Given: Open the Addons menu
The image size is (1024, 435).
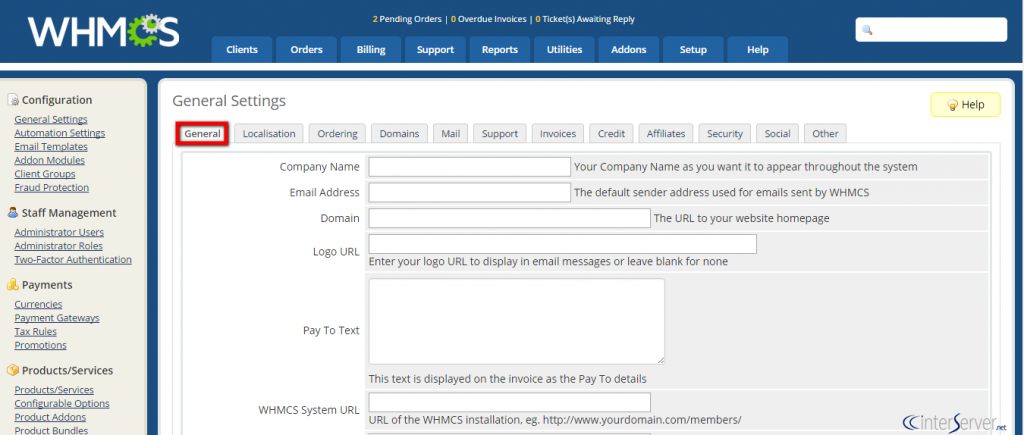Looking at the screenshot, I should click(629, 50).
